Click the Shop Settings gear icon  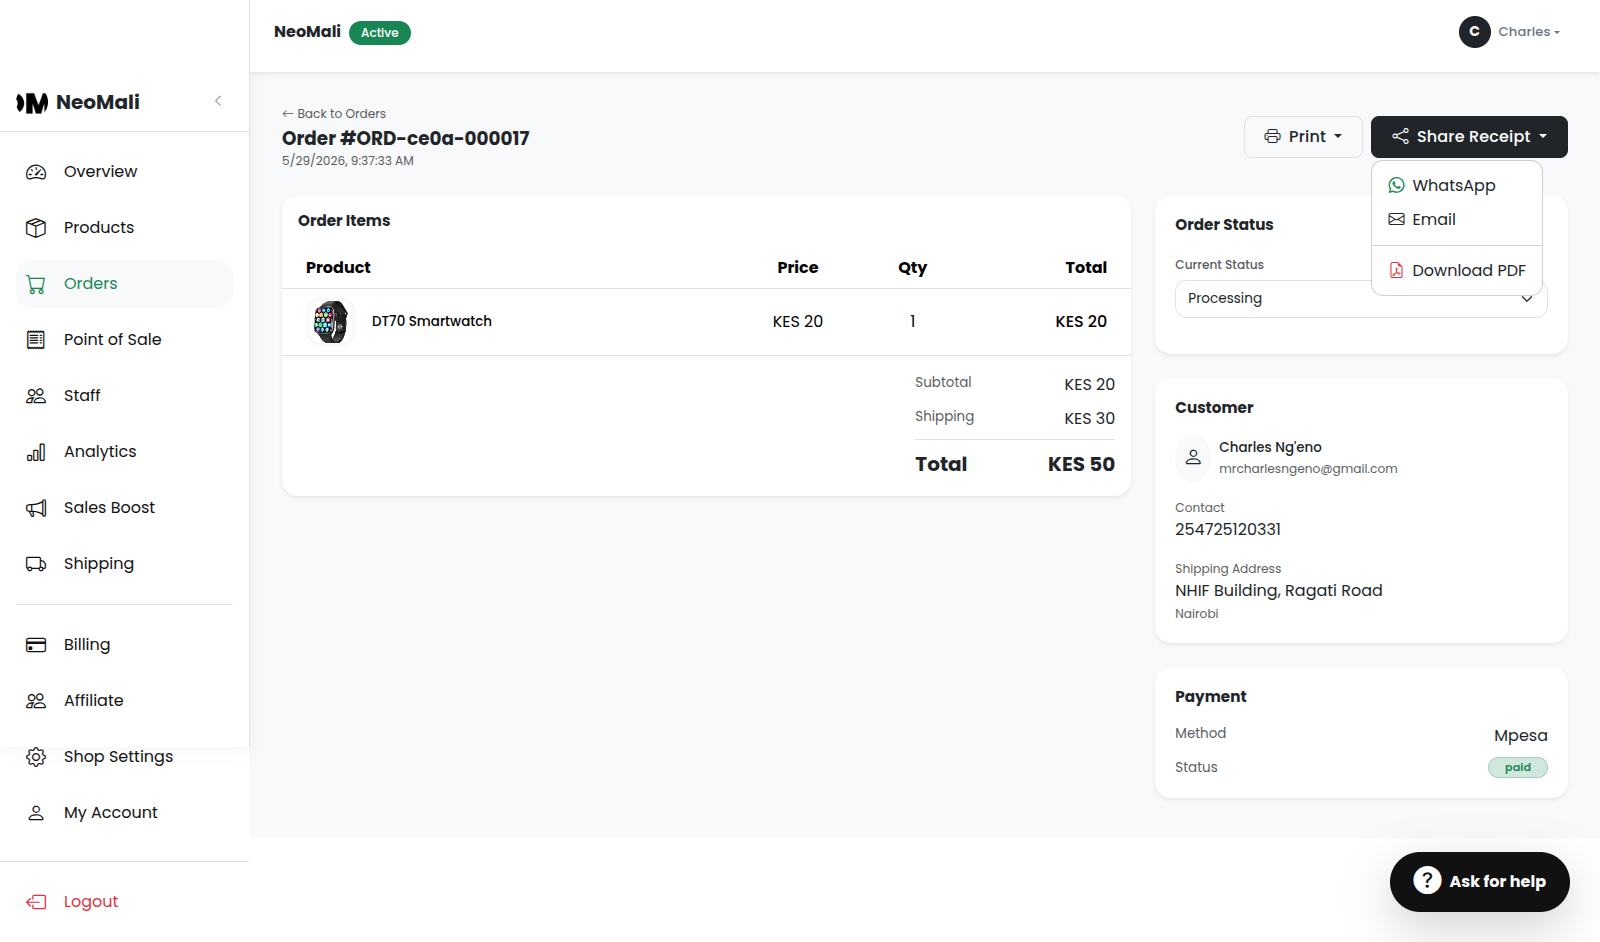pos(36,757)
